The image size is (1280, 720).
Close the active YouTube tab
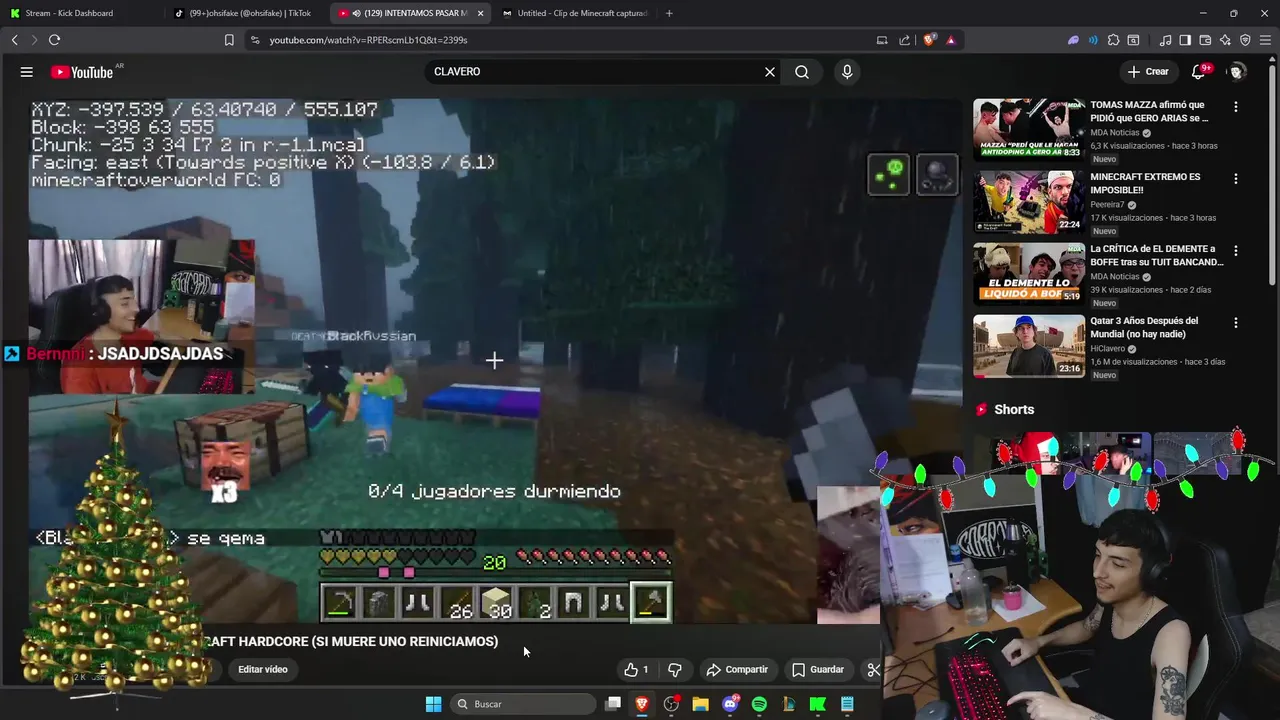[x=480, y=13]
